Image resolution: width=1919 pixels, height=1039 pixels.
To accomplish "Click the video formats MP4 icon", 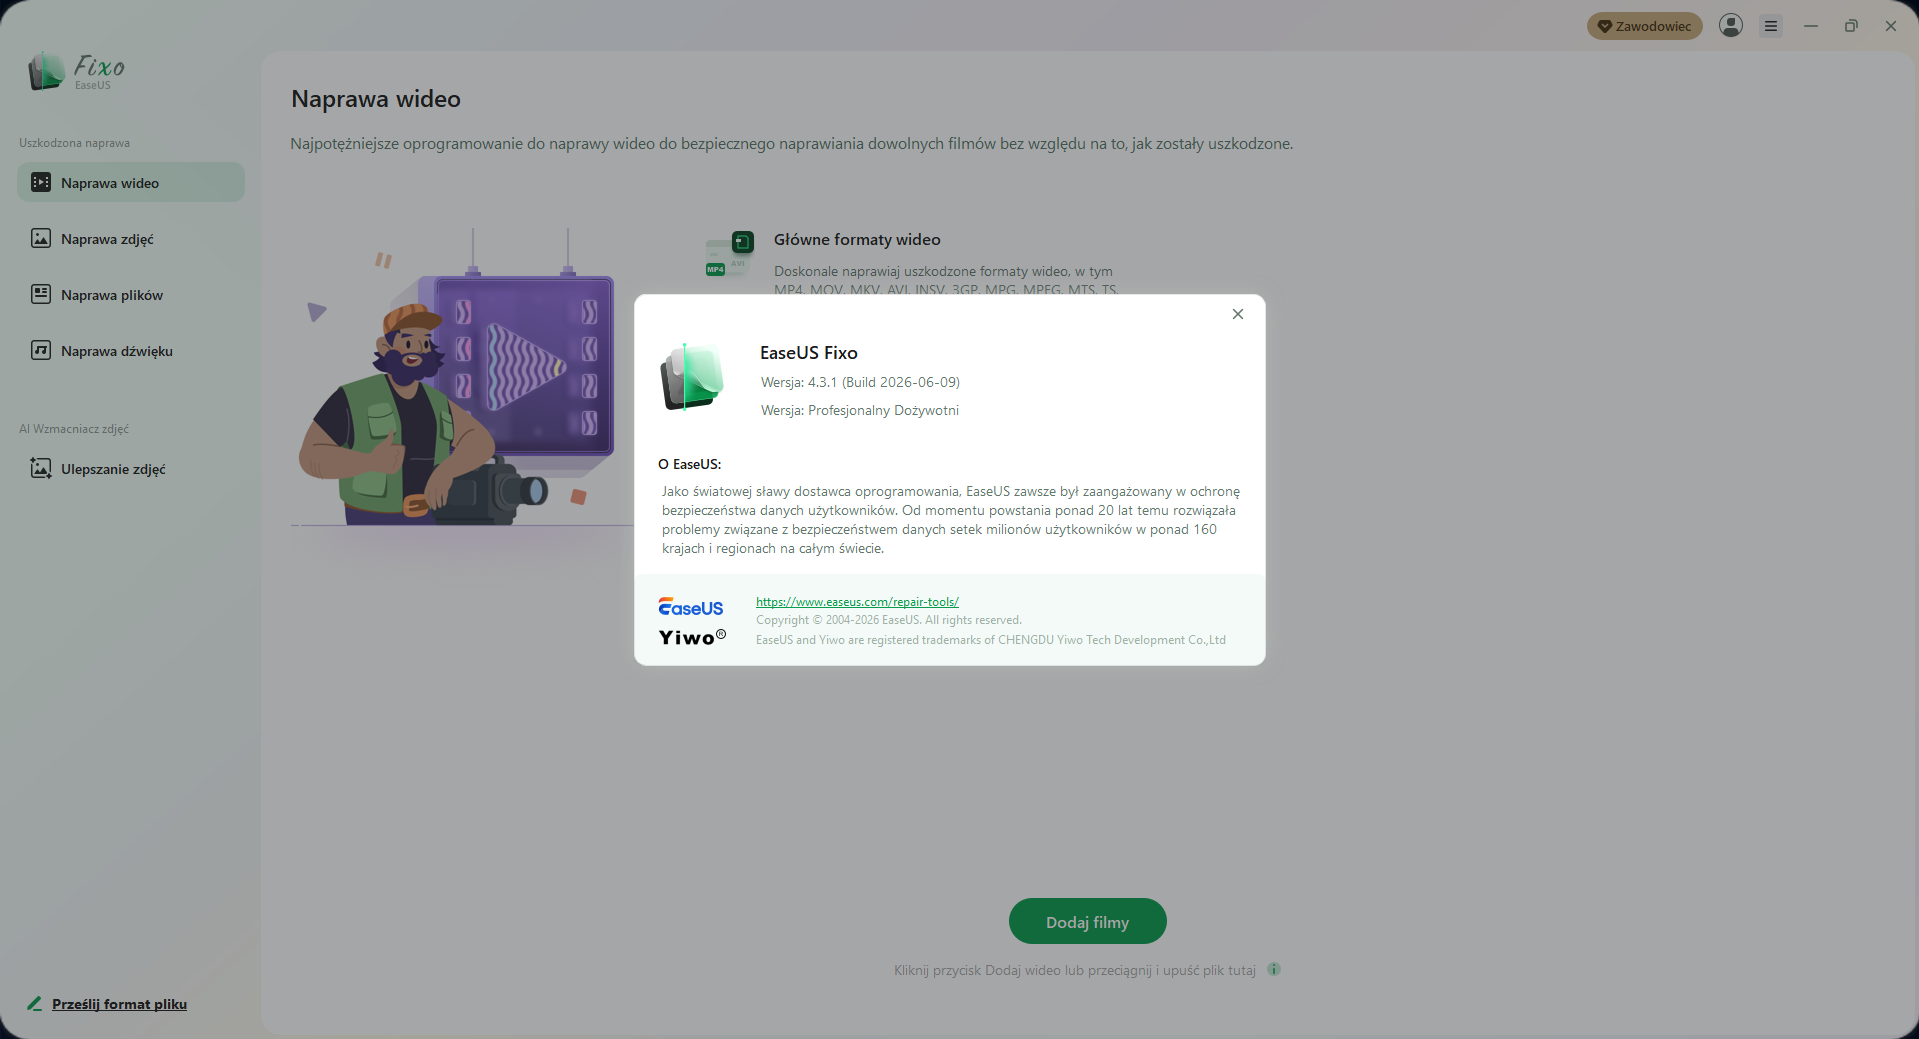I will tap(730, 254).
